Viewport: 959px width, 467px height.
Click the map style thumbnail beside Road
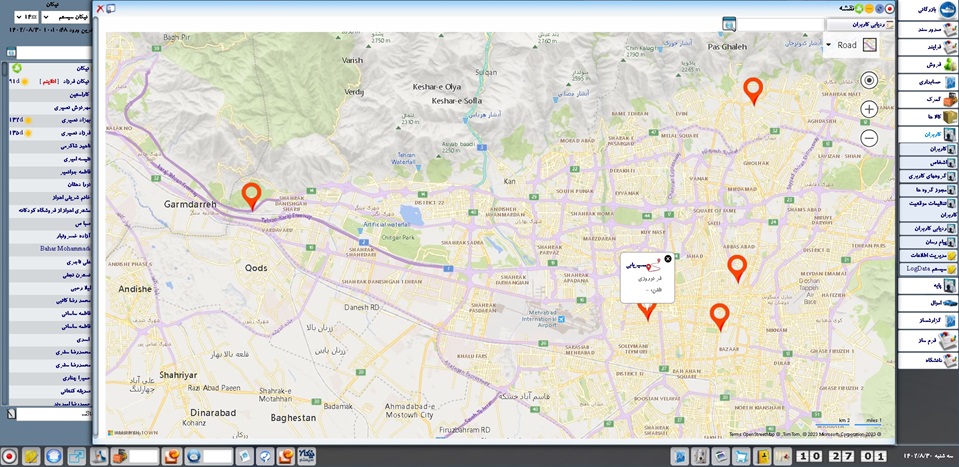click(x=870, y=45)
